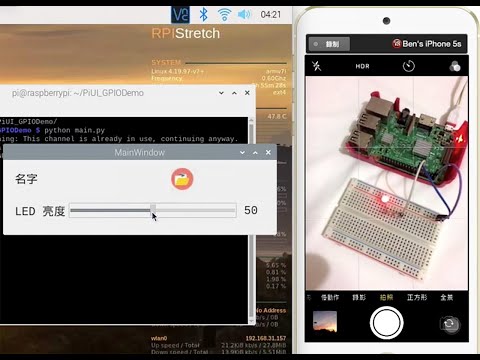Tap the camera shutter button
The height and width of the screenshot is (360, 480).
387,323
